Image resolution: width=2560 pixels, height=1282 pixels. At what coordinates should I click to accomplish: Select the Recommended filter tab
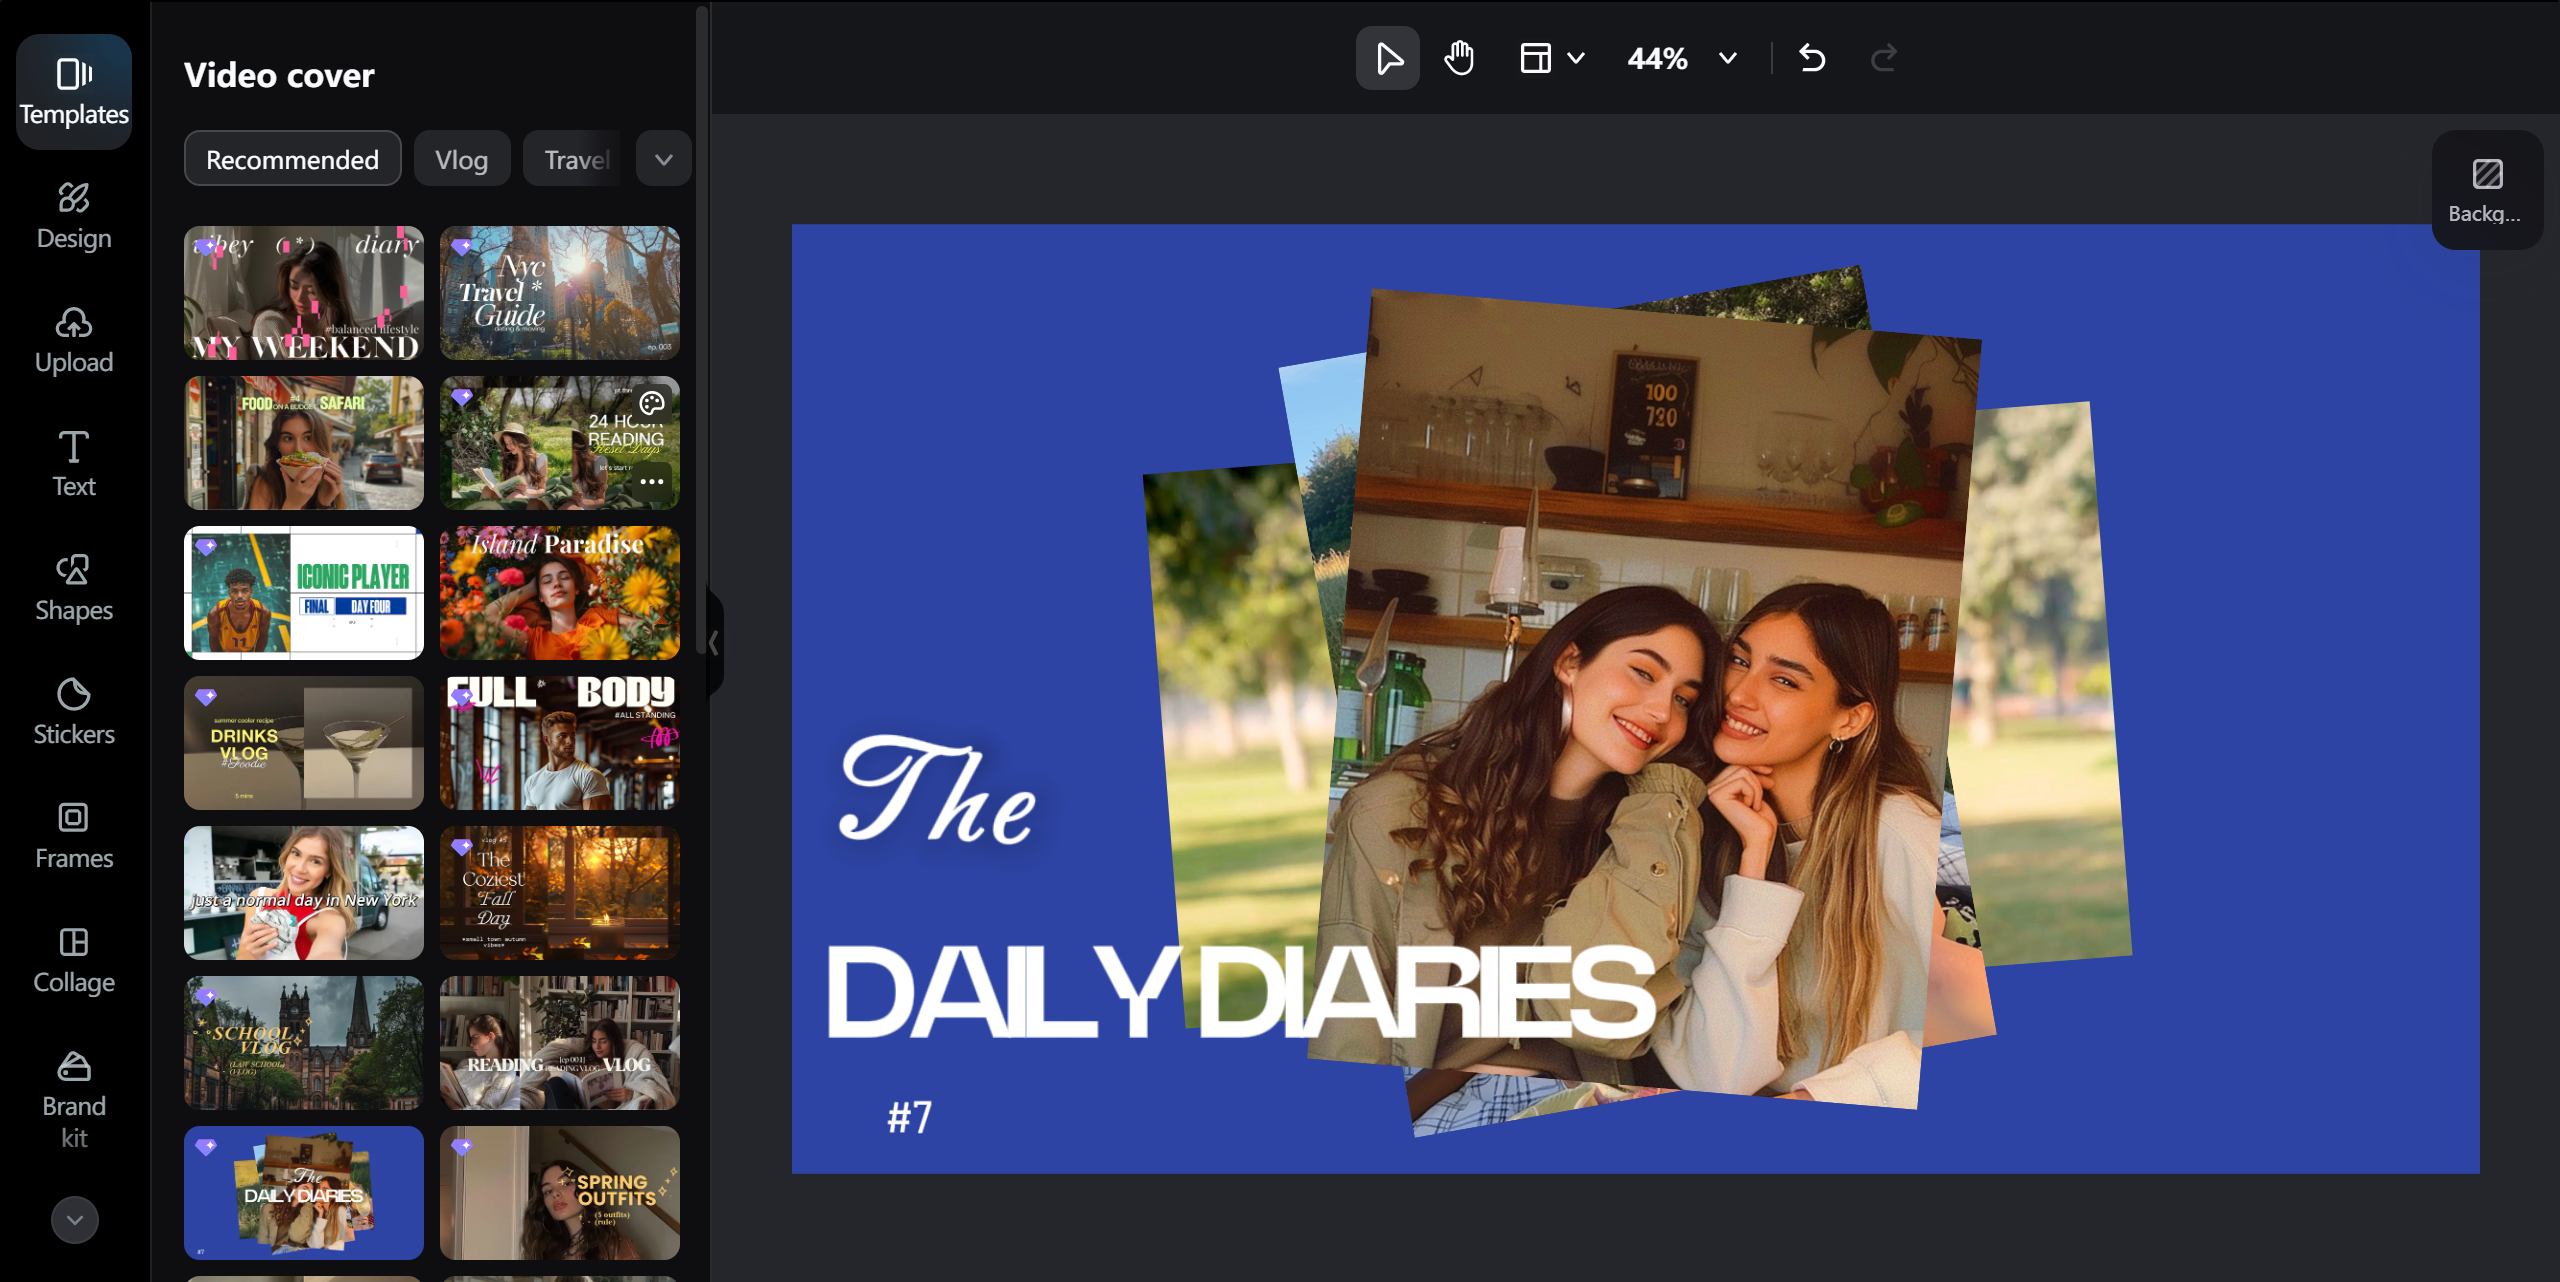tap(291, 158)
